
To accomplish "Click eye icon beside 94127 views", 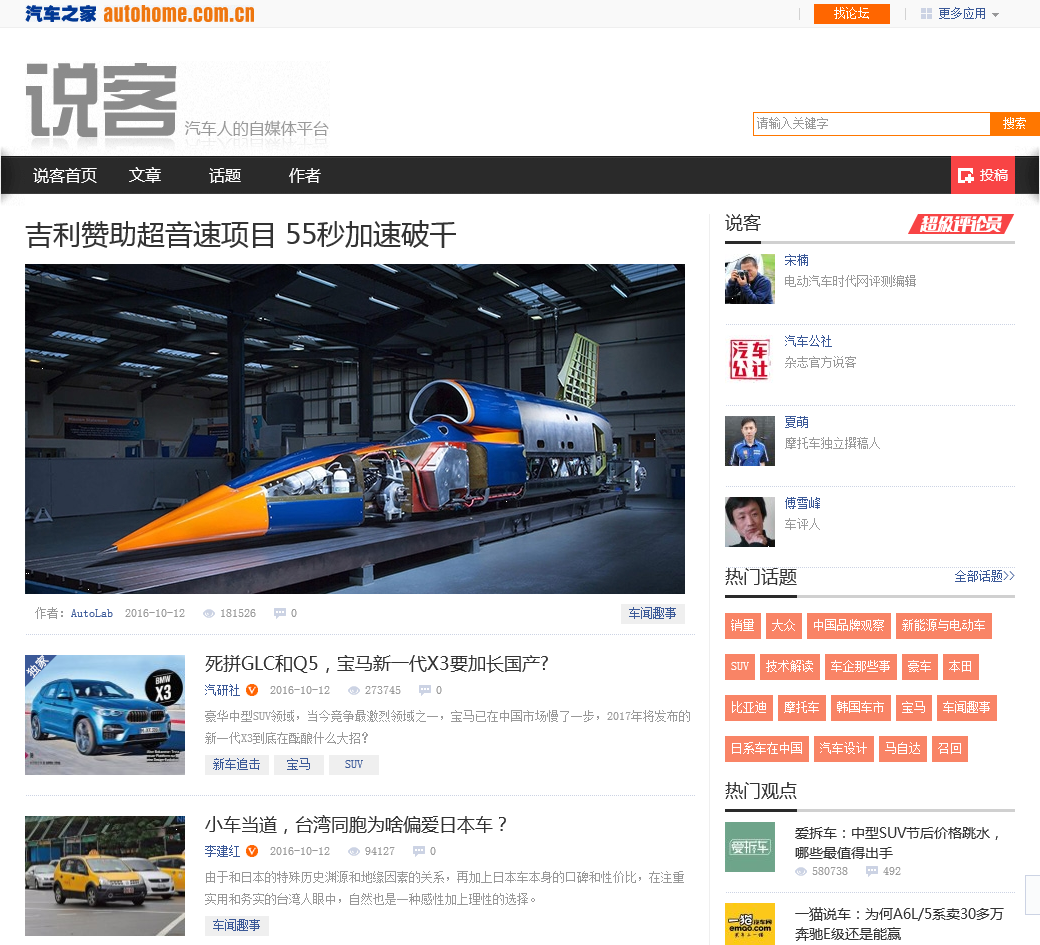I will (x=354, y=852).
